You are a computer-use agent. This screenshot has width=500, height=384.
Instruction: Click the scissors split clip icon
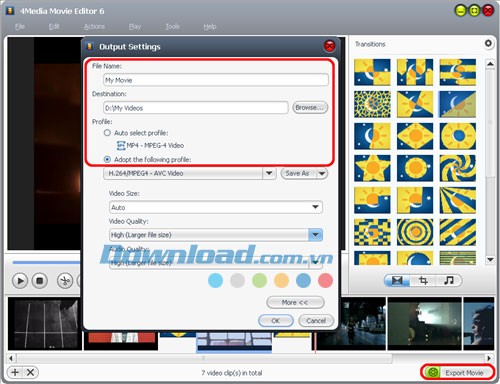[x=65, y=281]
